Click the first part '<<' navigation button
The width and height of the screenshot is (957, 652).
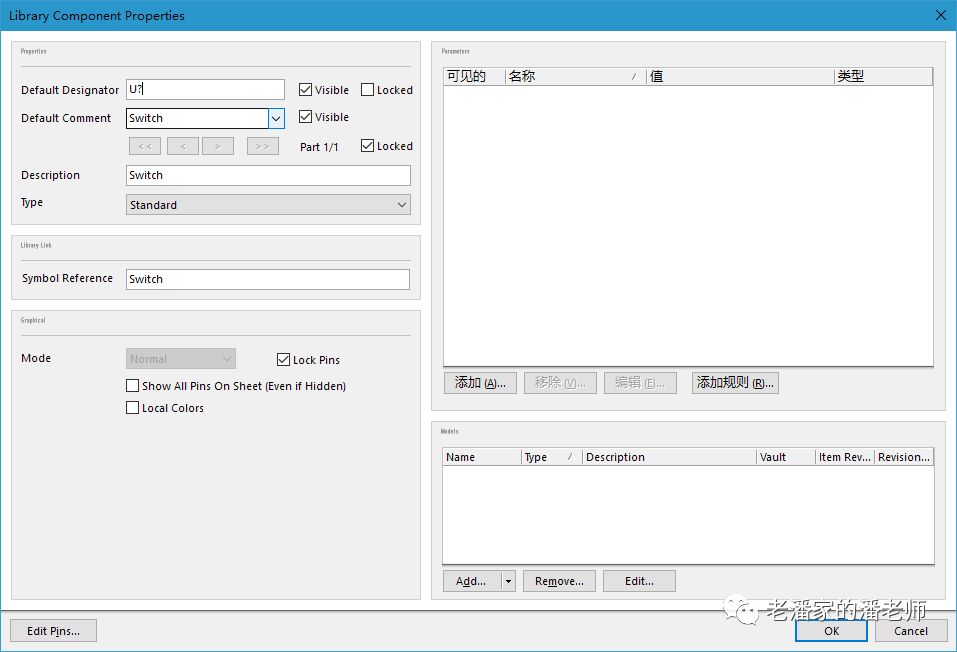(144, 146)
